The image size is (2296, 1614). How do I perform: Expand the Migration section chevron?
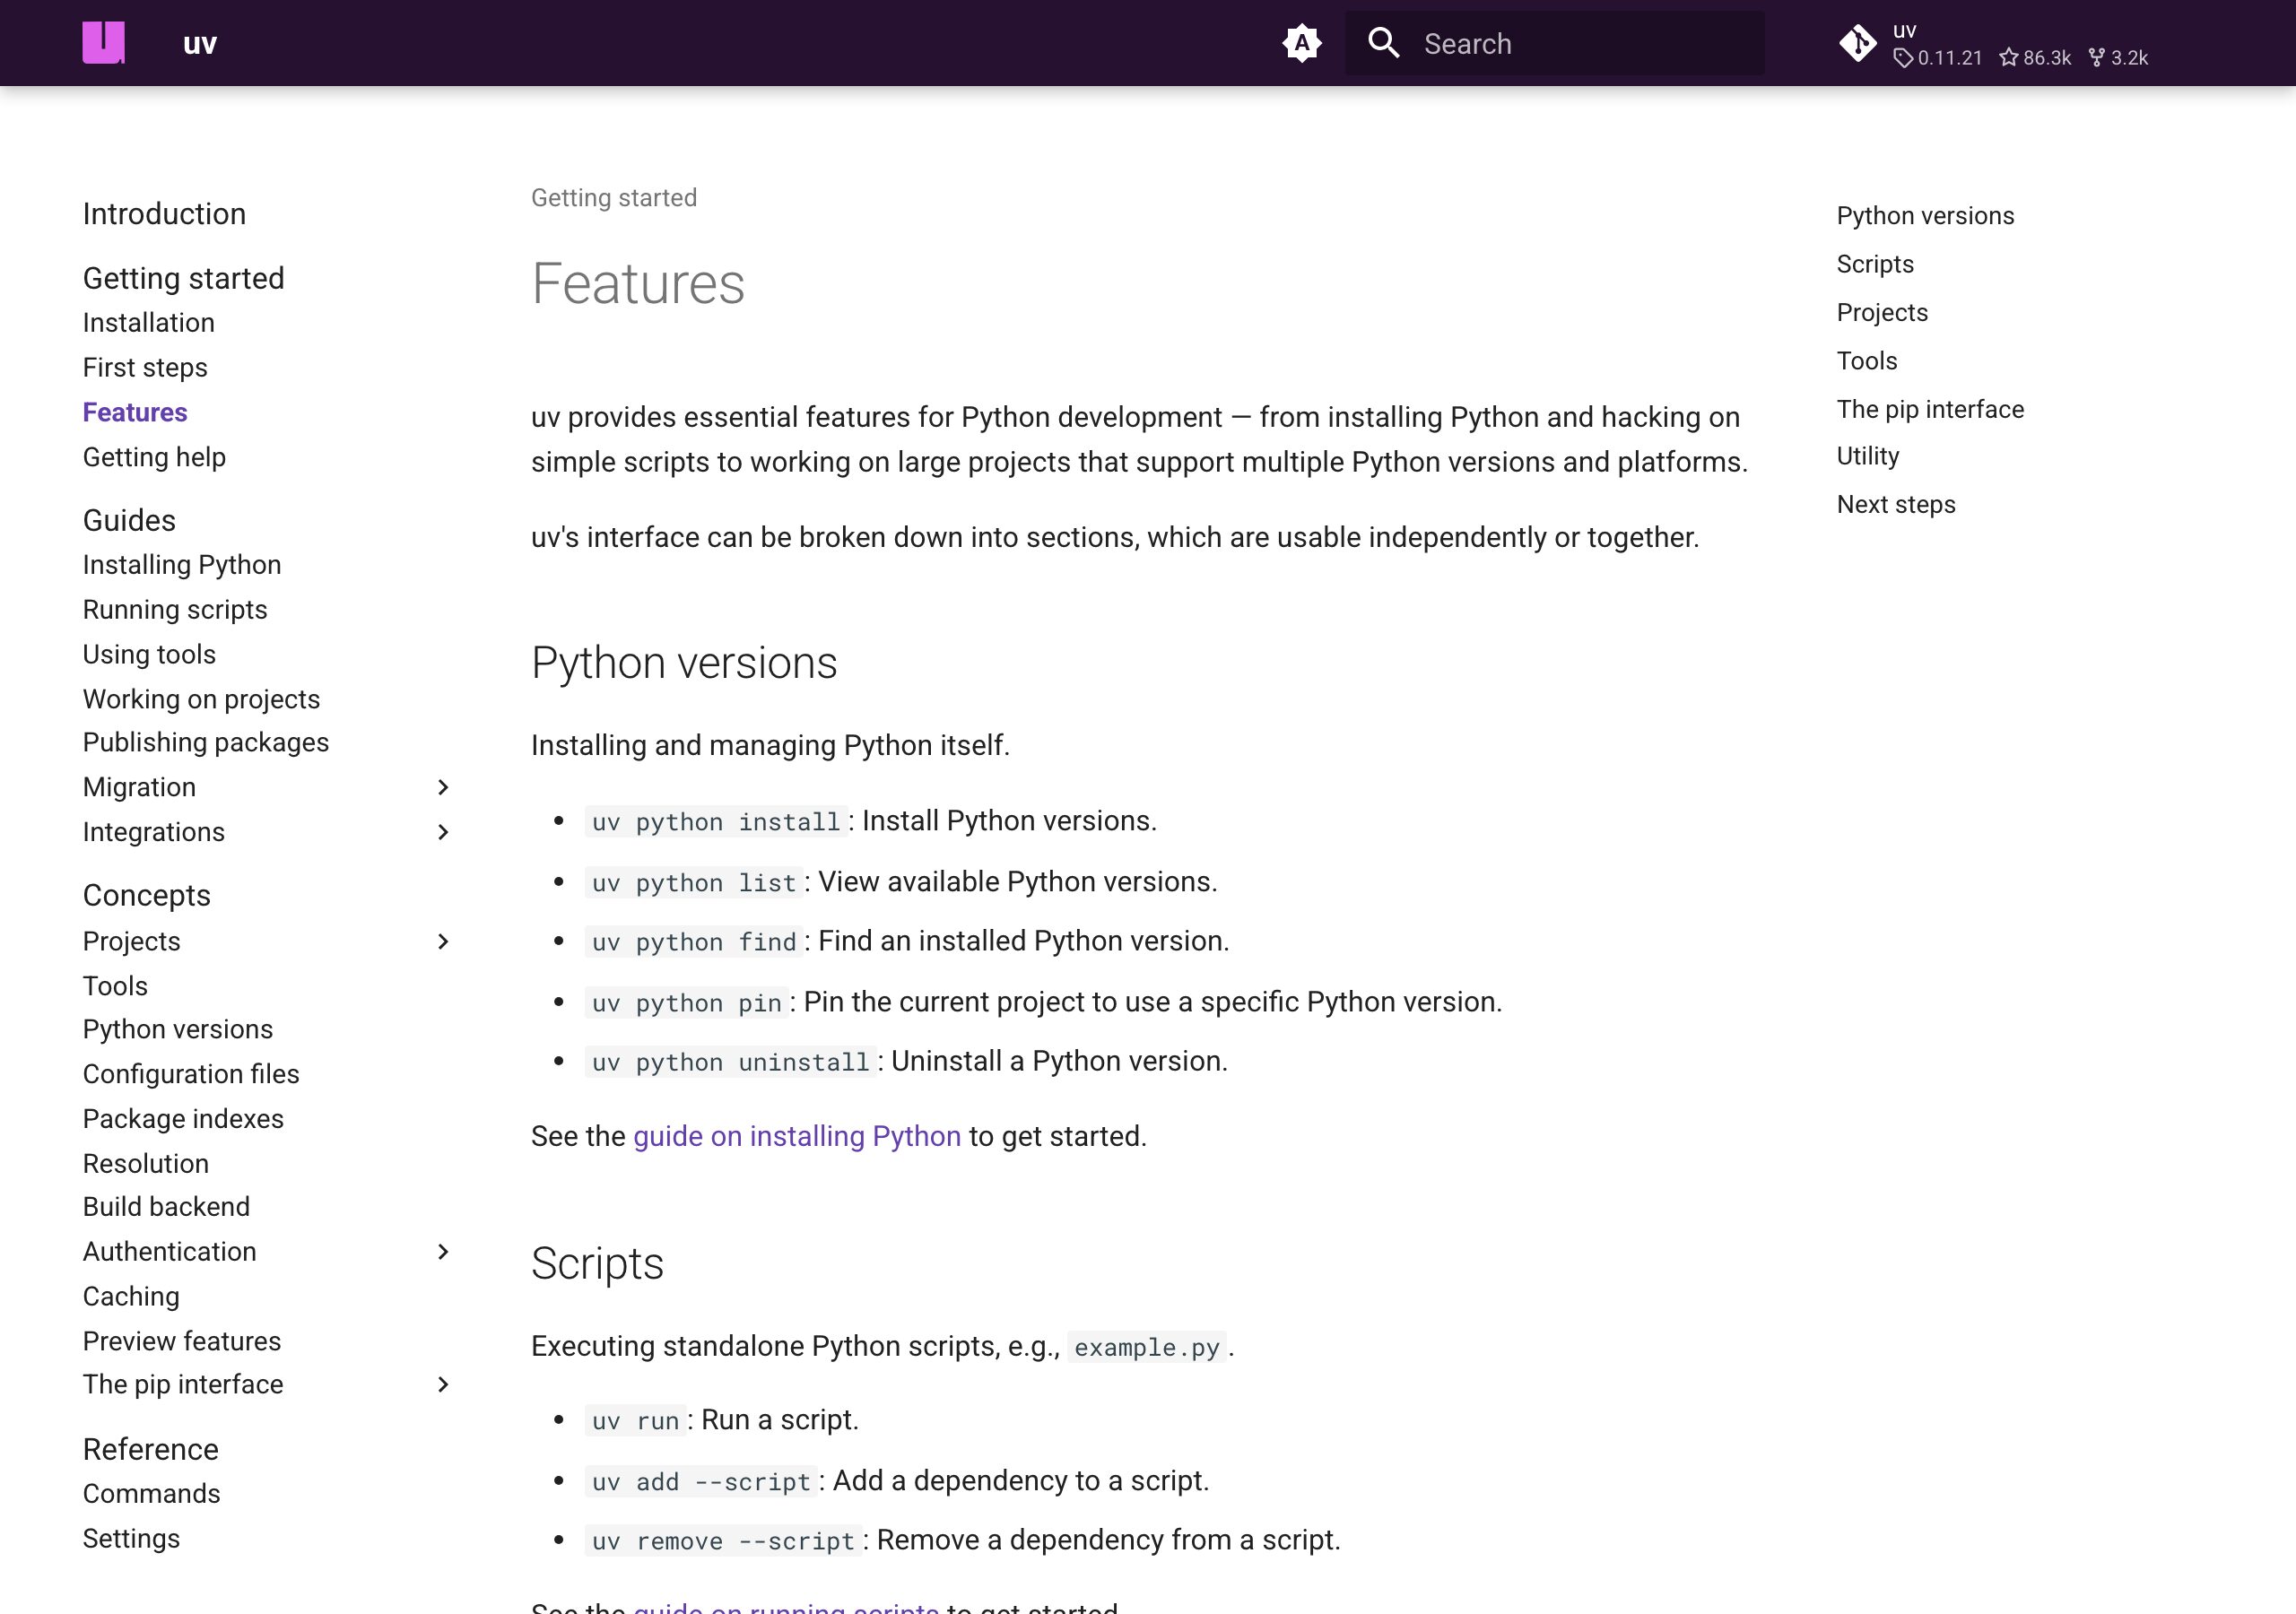[443, 788]
